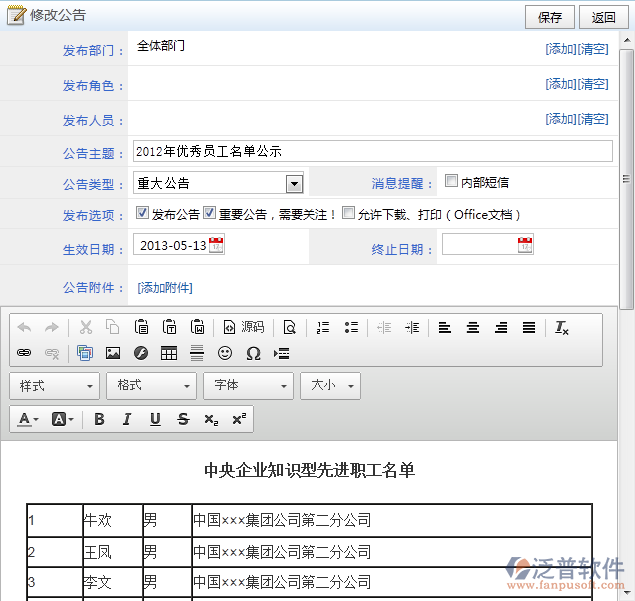This screenshot has height=601, width=635.
Task: Insert a table in the editor
Action: point(169,353)
